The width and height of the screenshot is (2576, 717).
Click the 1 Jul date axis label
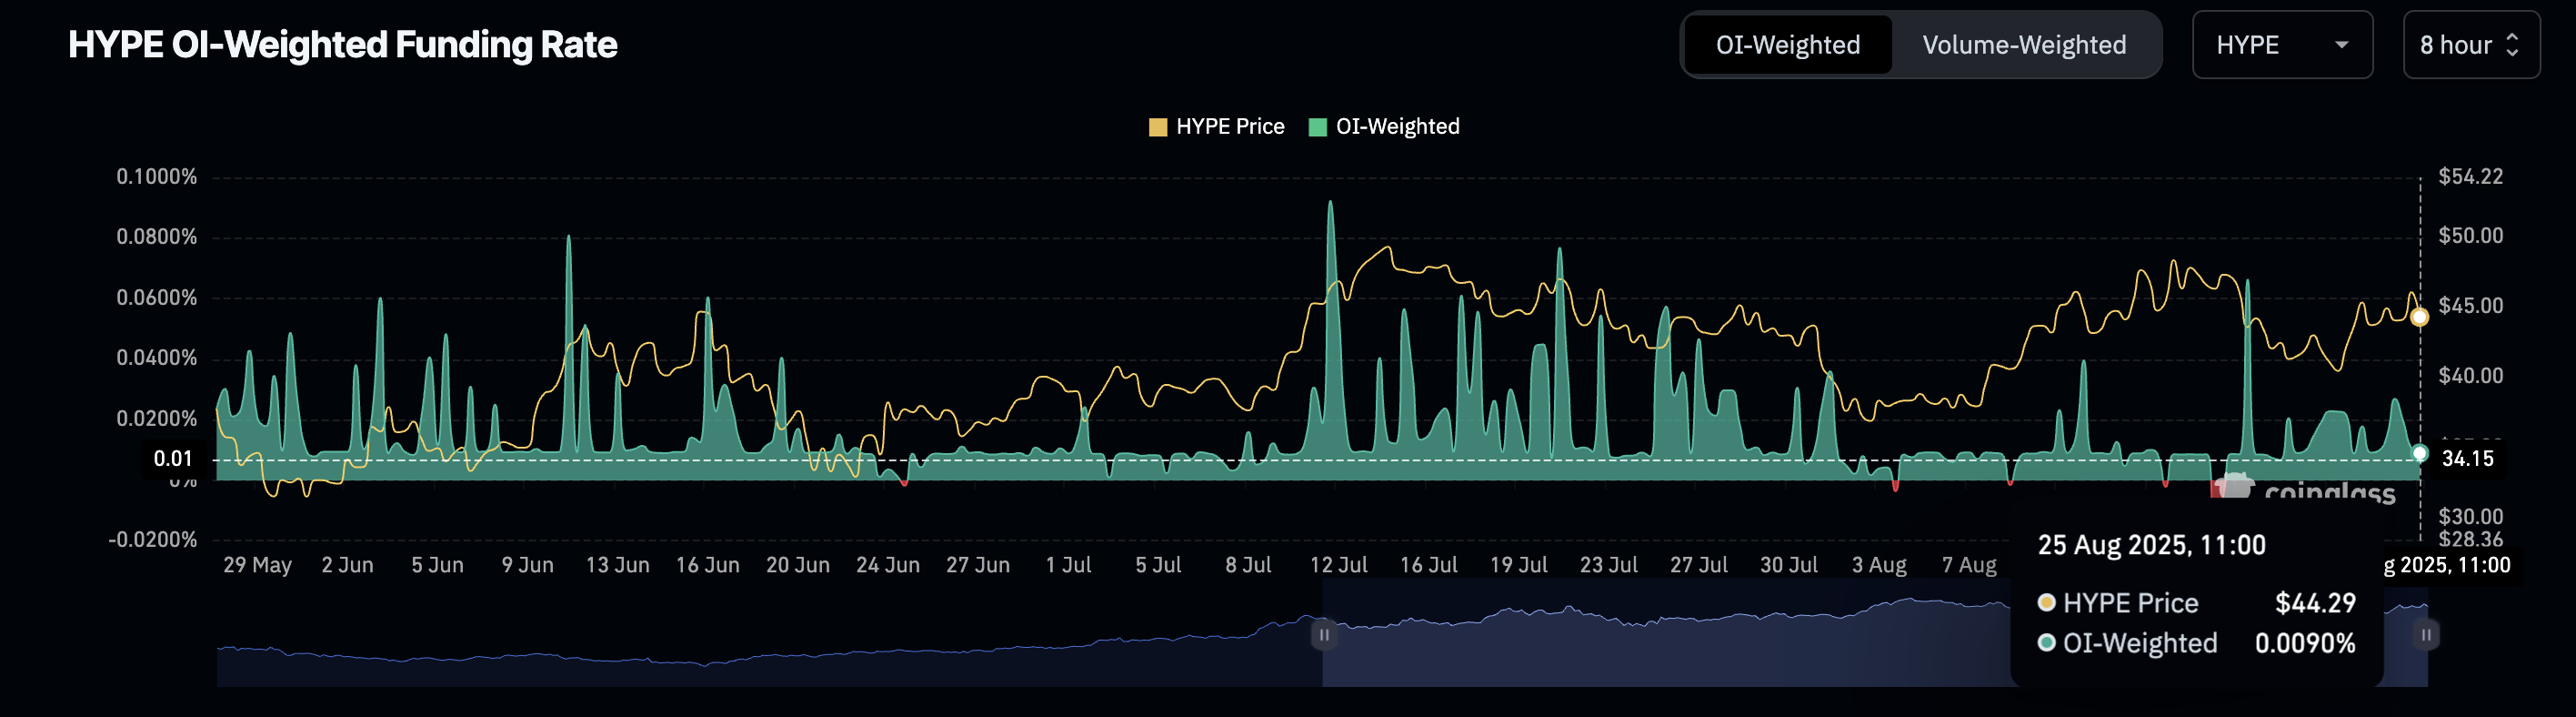[x=1068, y=565]
